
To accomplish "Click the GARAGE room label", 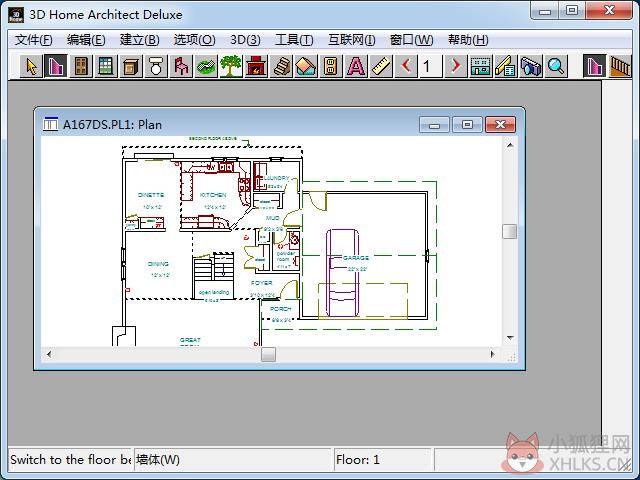I will pyautogui.click(x=356, y=258).
